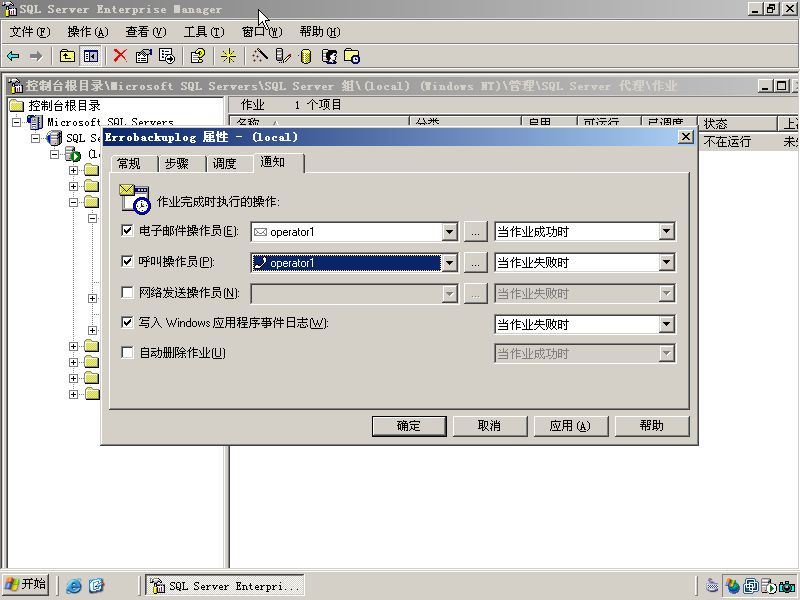Click SQL Server Enterprise Manager taskbar button
The width and height of the screenshot is (800, 600).
[x=225, y=586]
